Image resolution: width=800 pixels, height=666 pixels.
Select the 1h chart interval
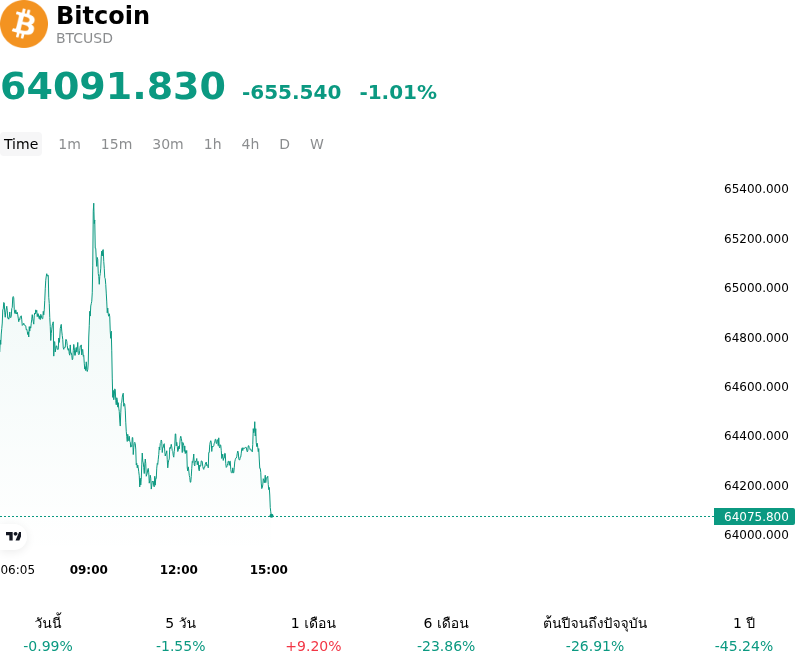(213, 144)
